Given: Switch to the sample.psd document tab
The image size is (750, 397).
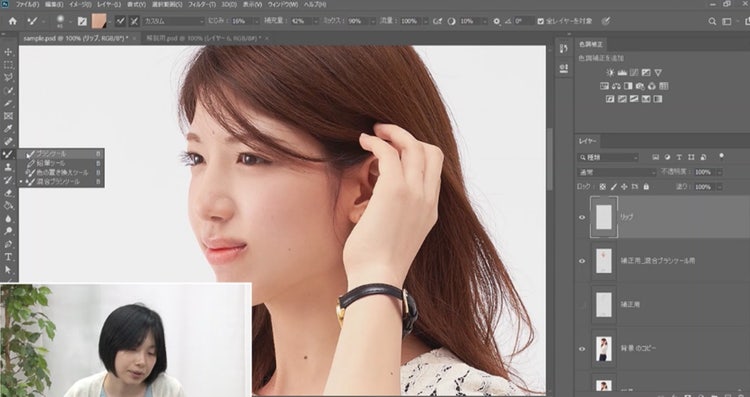Looking at the screenshot, I should click(76, 38).
